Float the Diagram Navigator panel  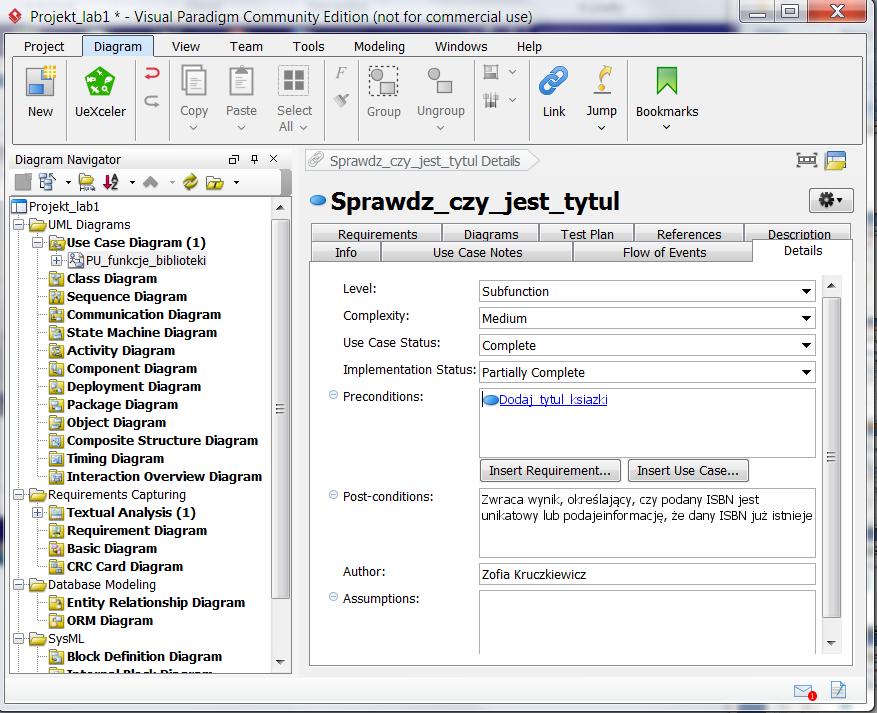click(x=234, y=159)
